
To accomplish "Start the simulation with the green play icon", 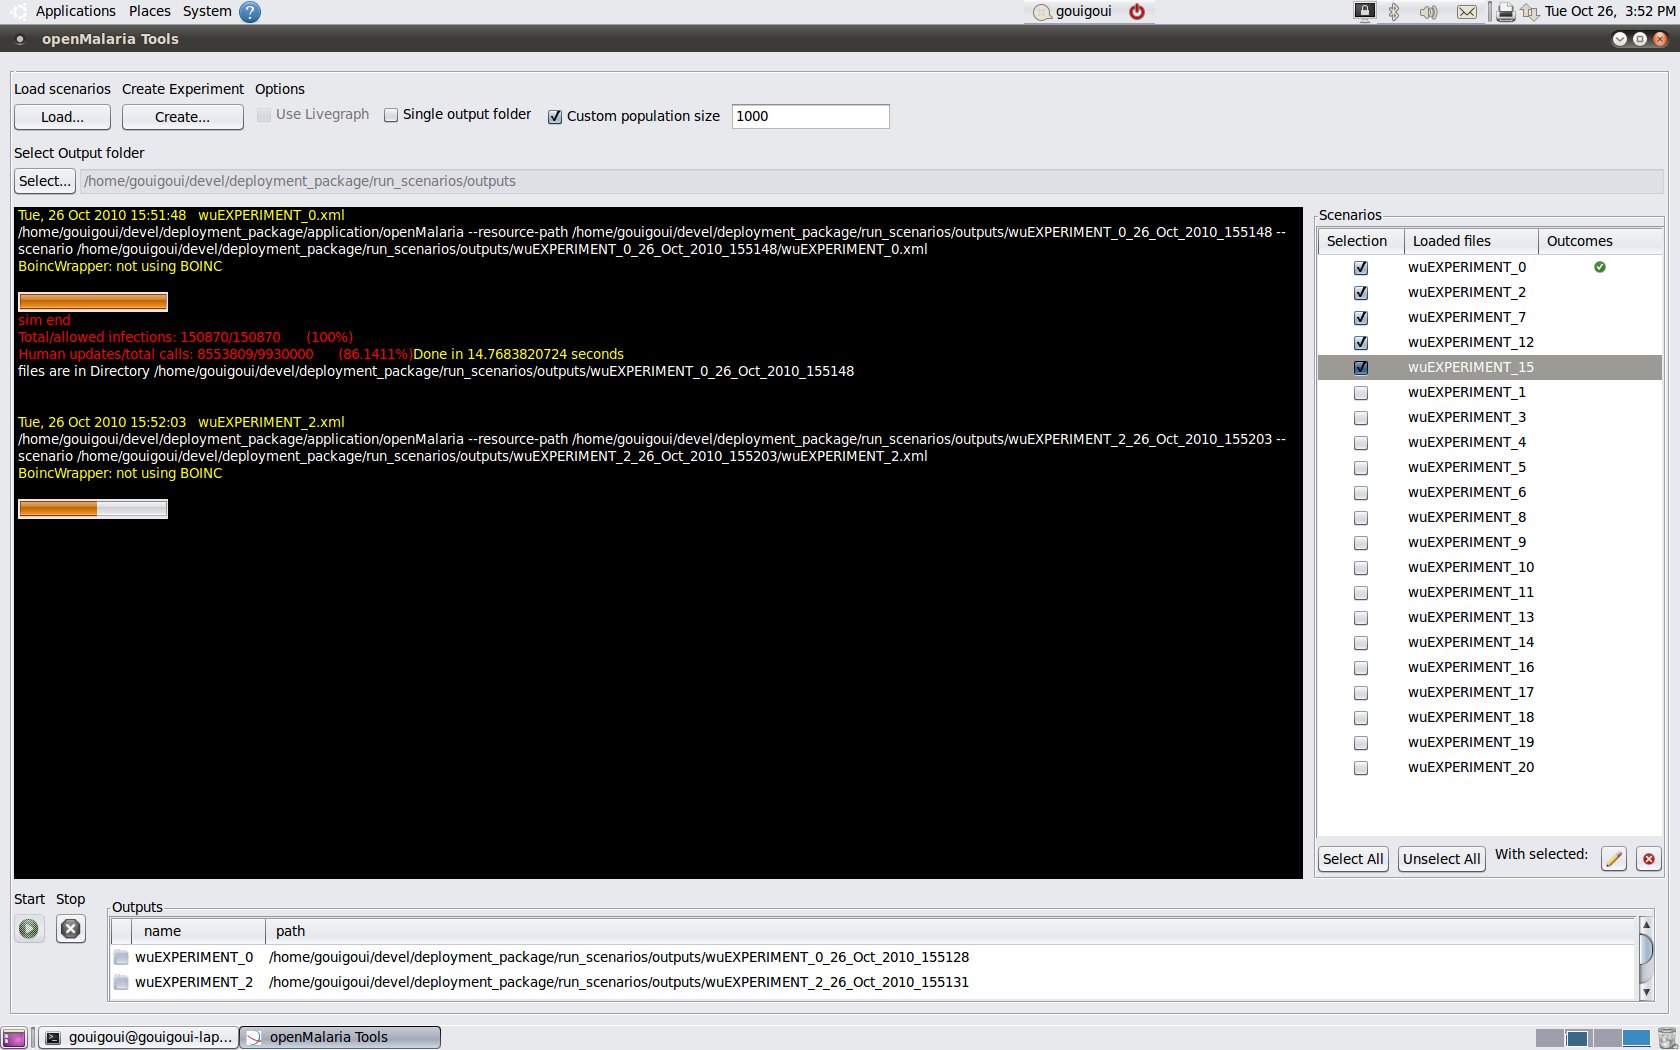I will pos(29,929).
